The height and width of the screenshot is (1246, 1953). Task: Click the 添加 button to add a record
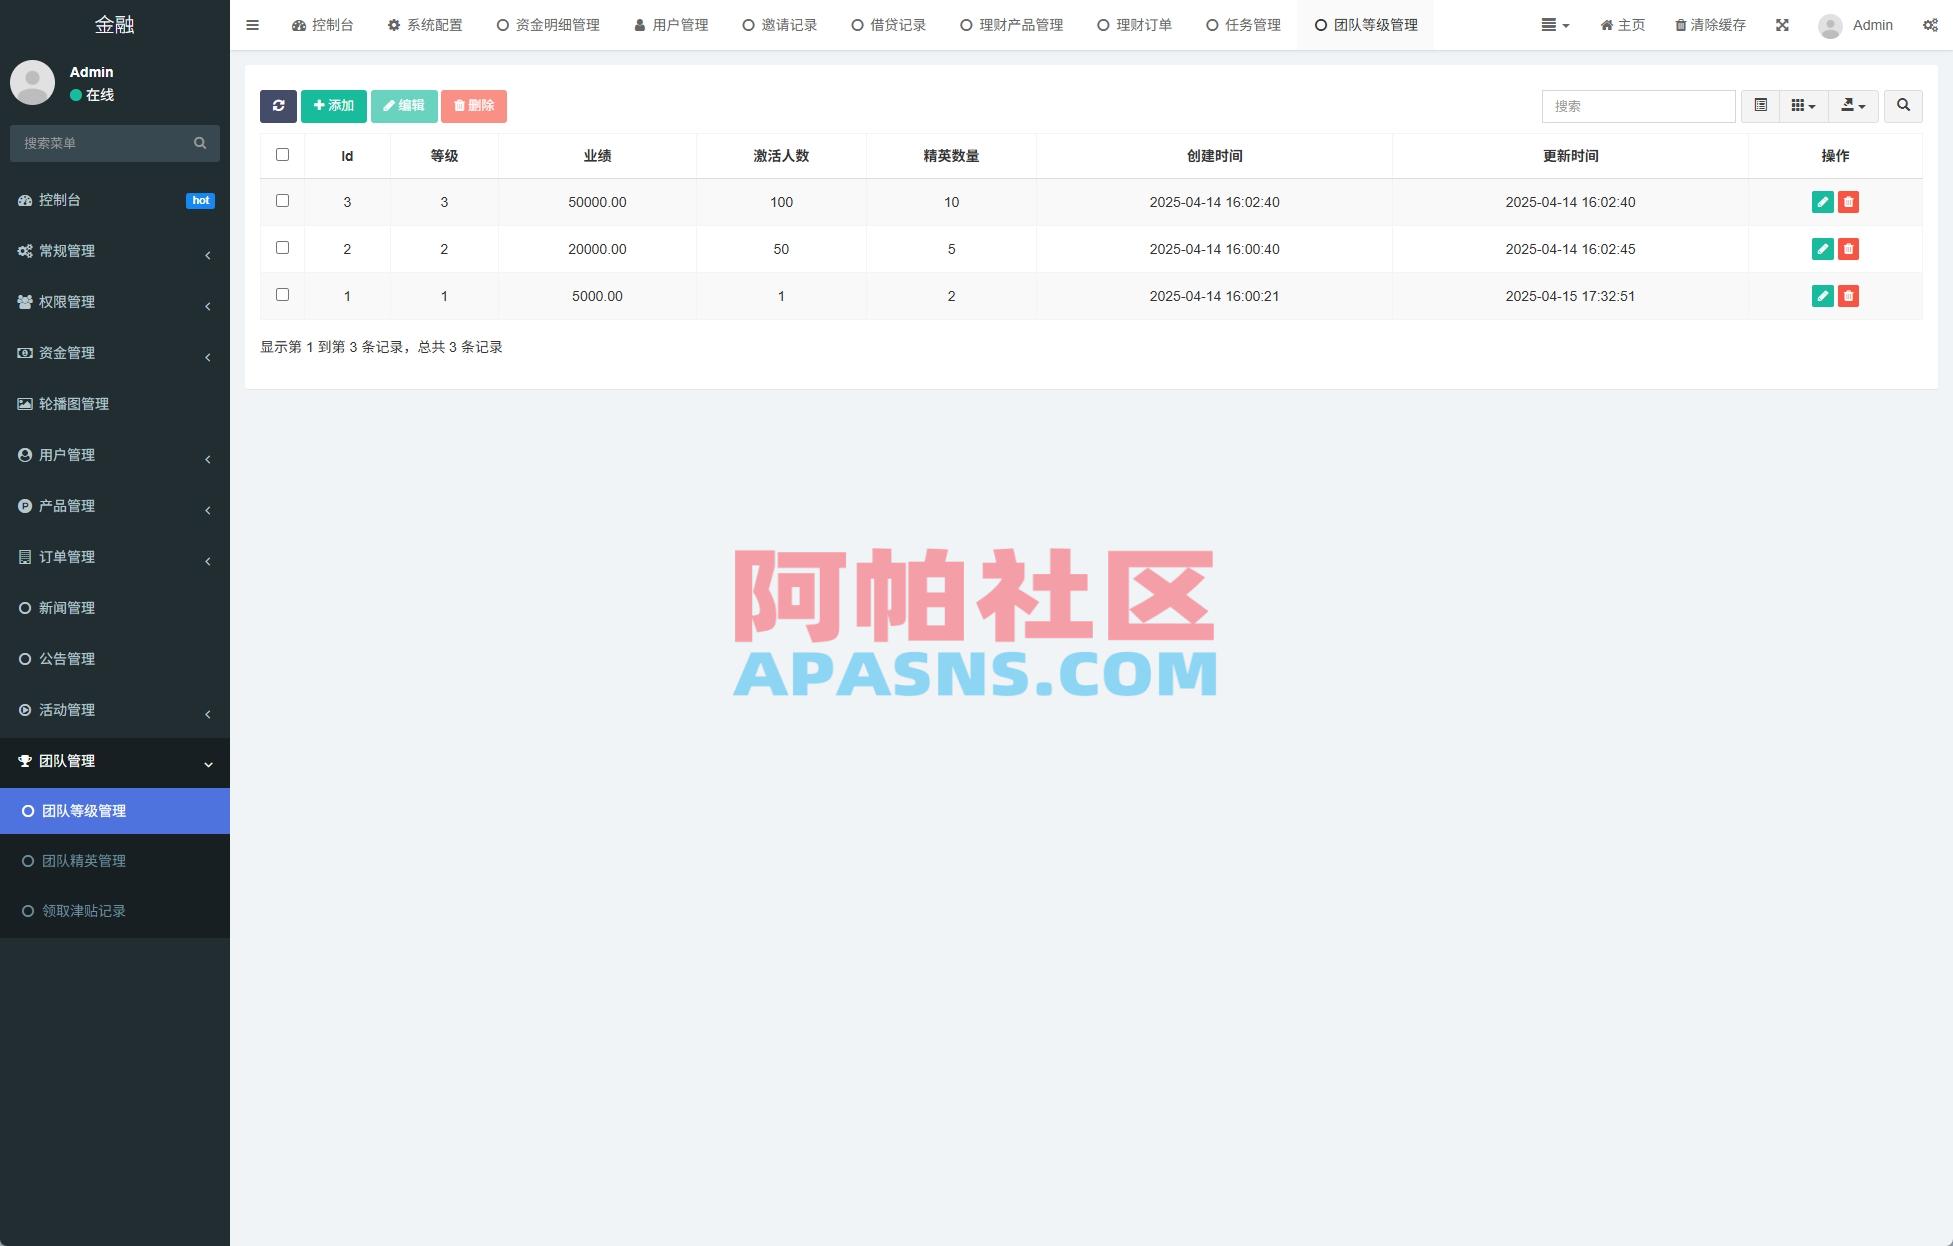pos(333,105)
